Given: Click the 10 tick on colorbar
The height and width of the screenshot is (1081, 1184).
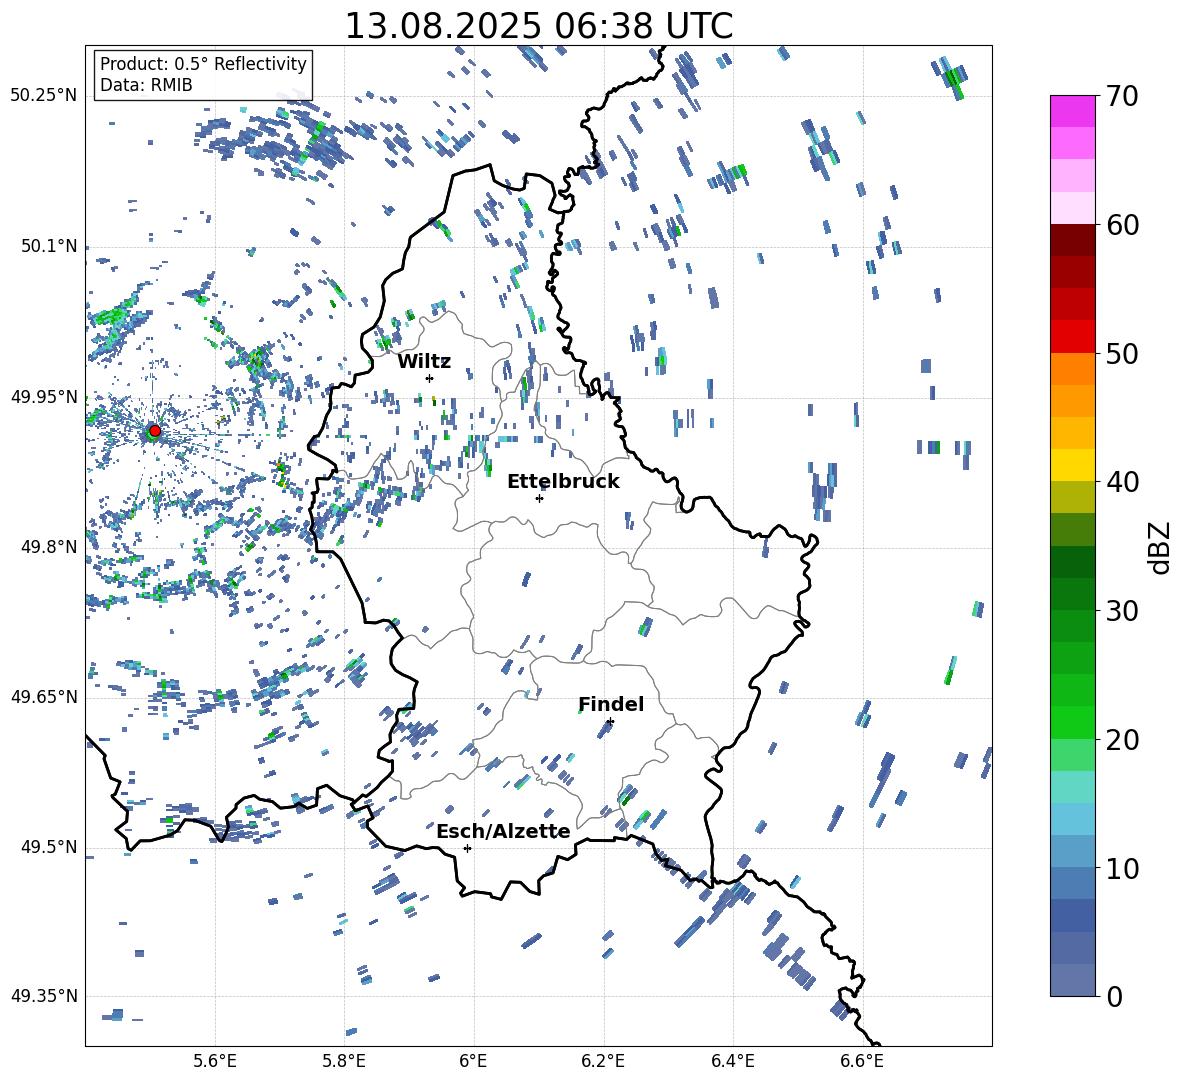Looking at the screenshot, I should pyautogui.click(x=1122, y=868).
